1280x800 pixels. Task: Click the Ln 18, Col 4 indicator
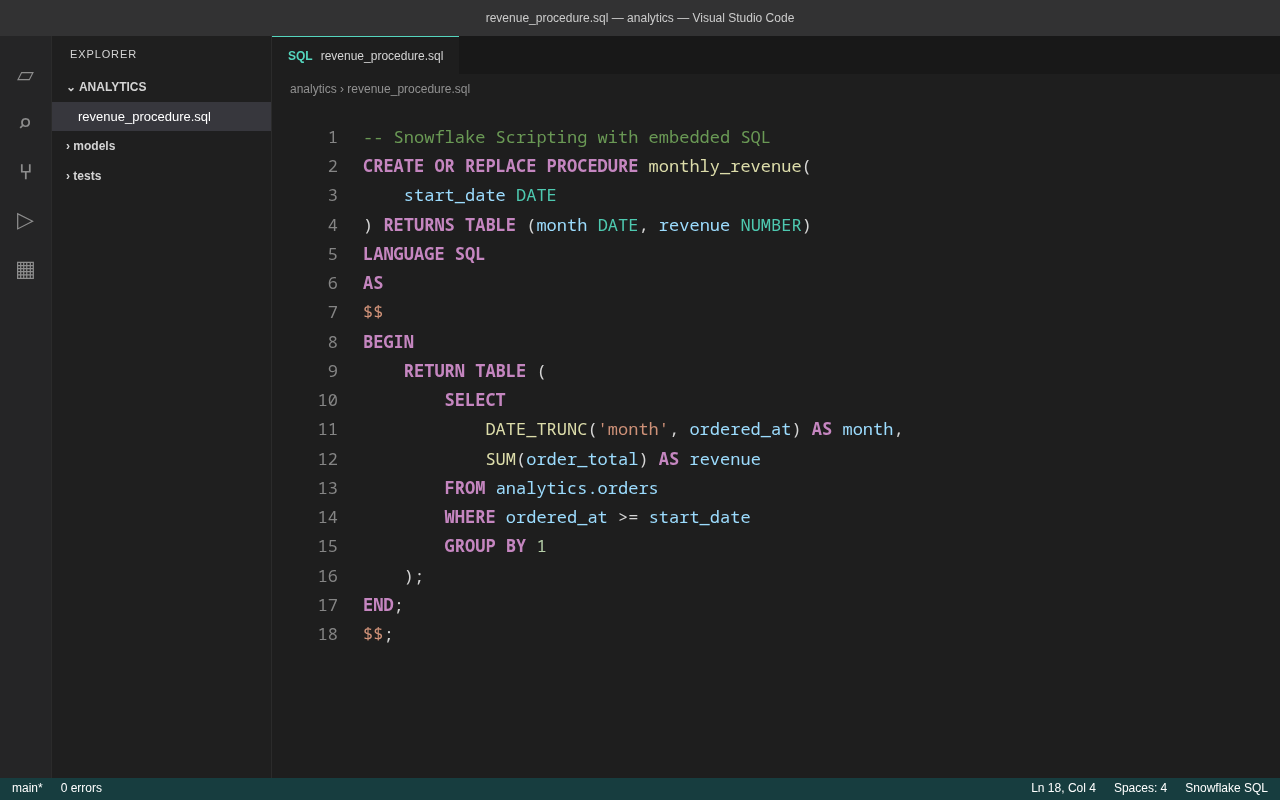[x=1063, y=788]
